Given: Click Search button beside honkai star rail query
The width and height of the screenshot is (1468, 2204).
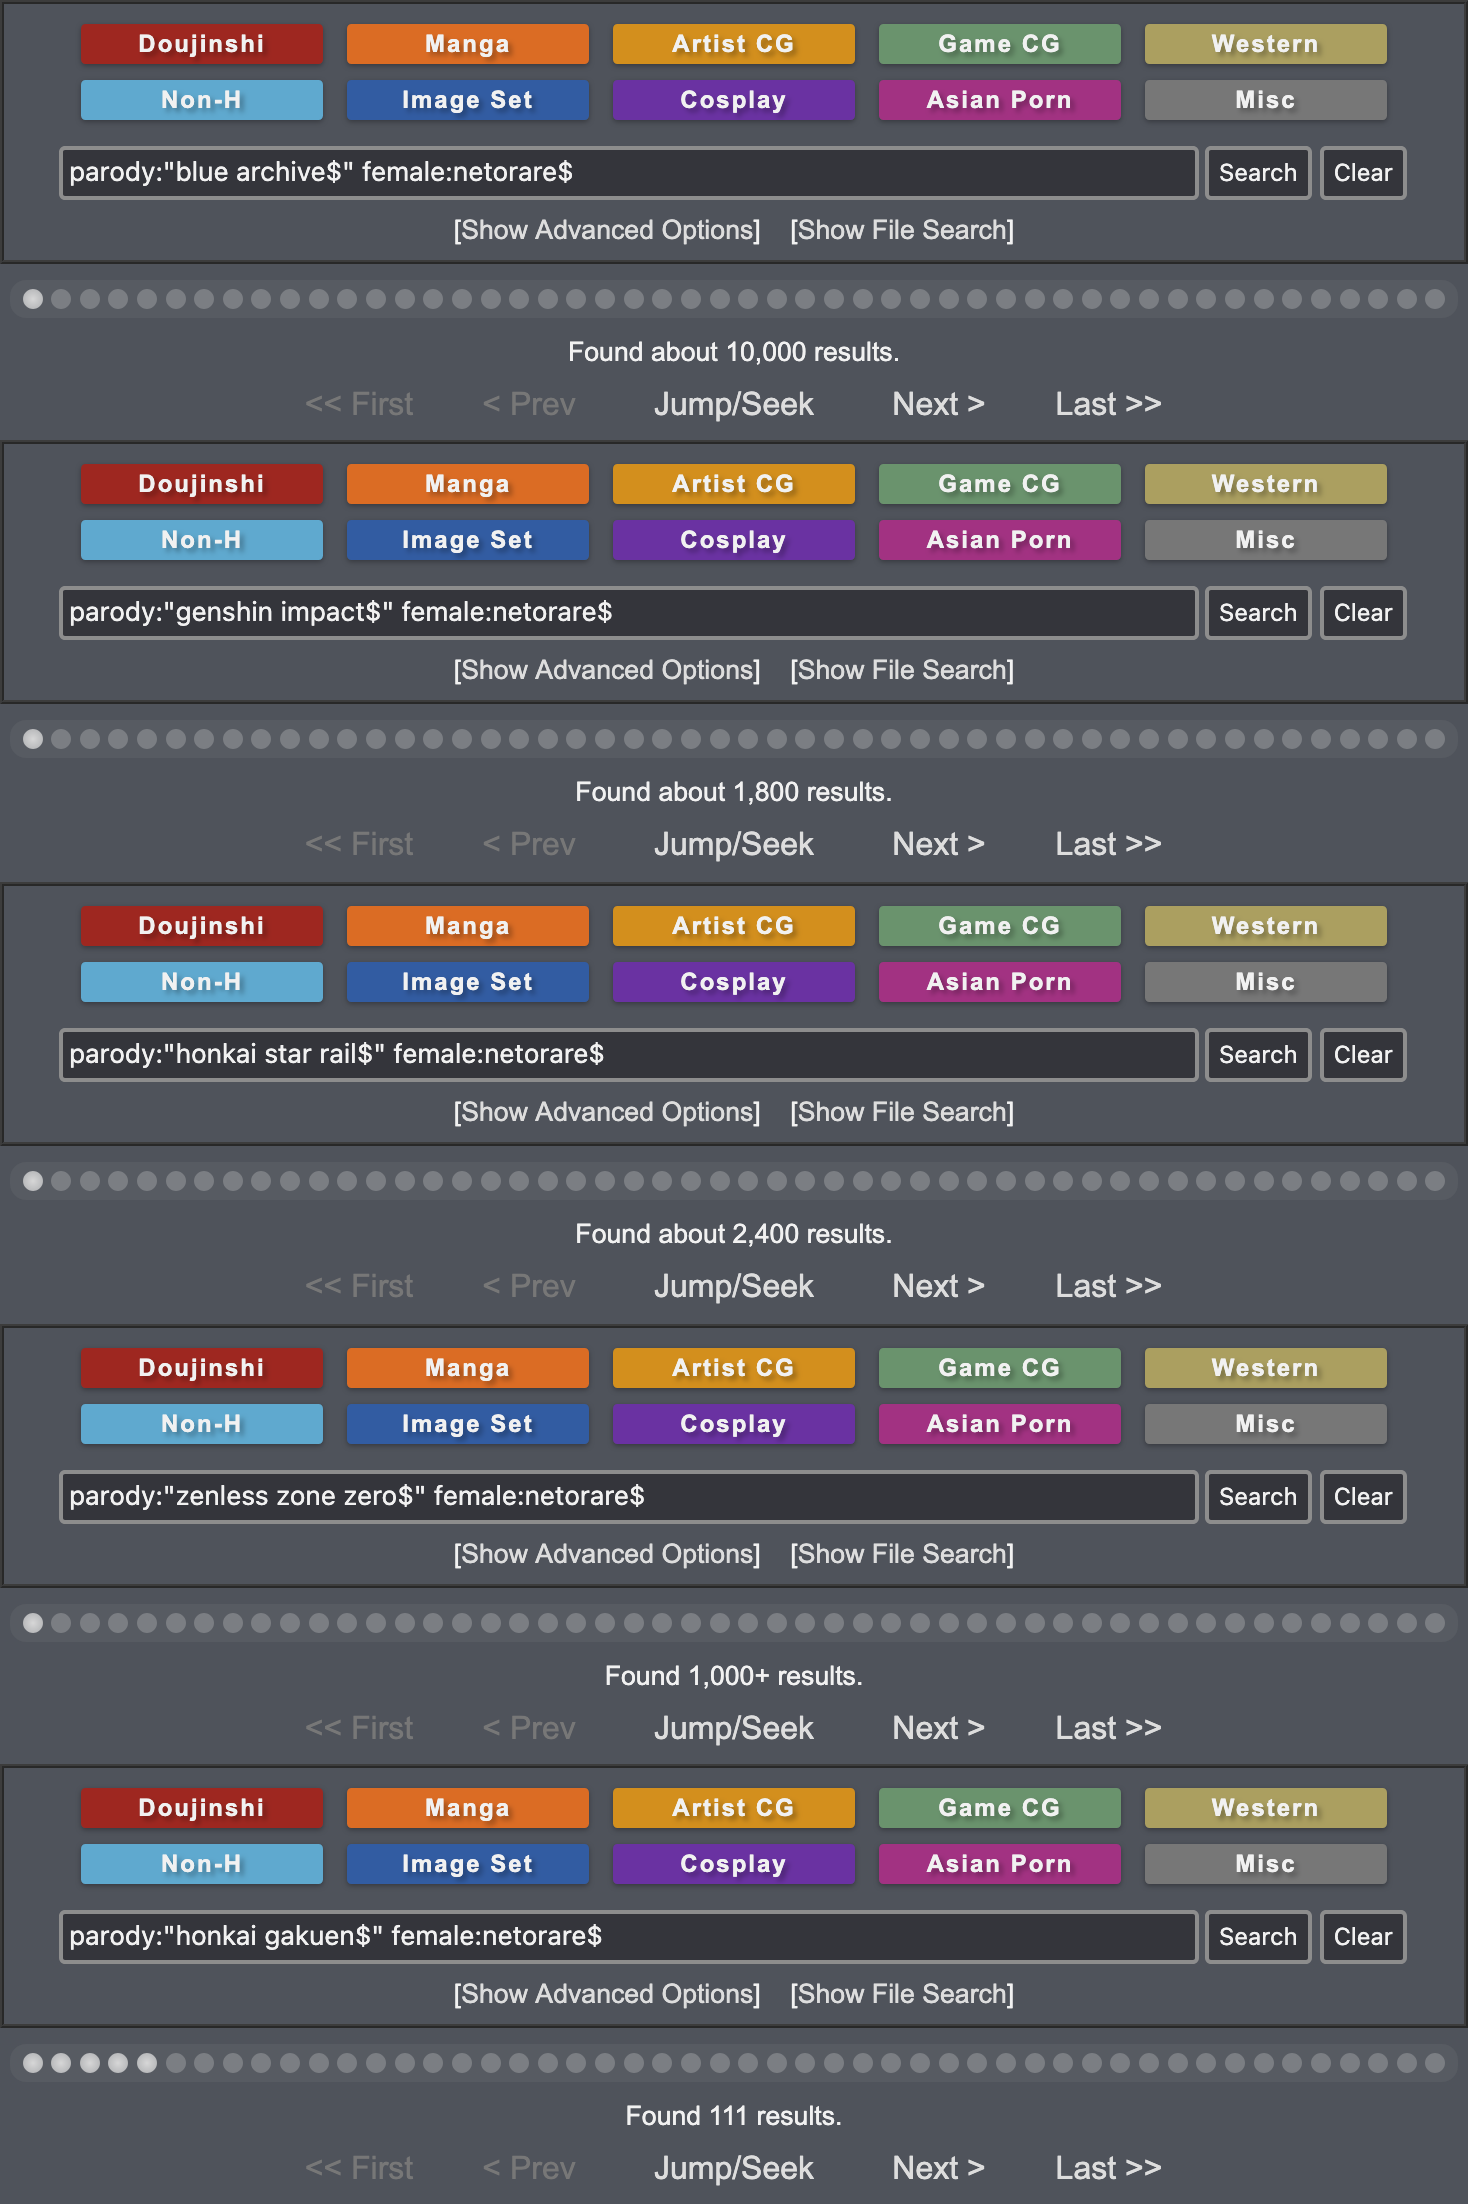Looking at the screenshot, I should [x=1257, y=1055].
